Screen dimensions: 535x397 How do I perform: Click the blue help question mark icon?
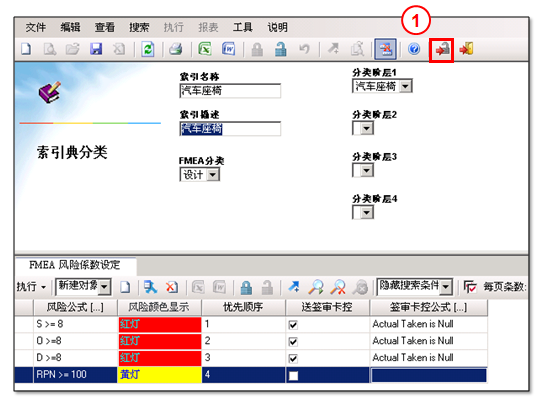click(414, 49)
